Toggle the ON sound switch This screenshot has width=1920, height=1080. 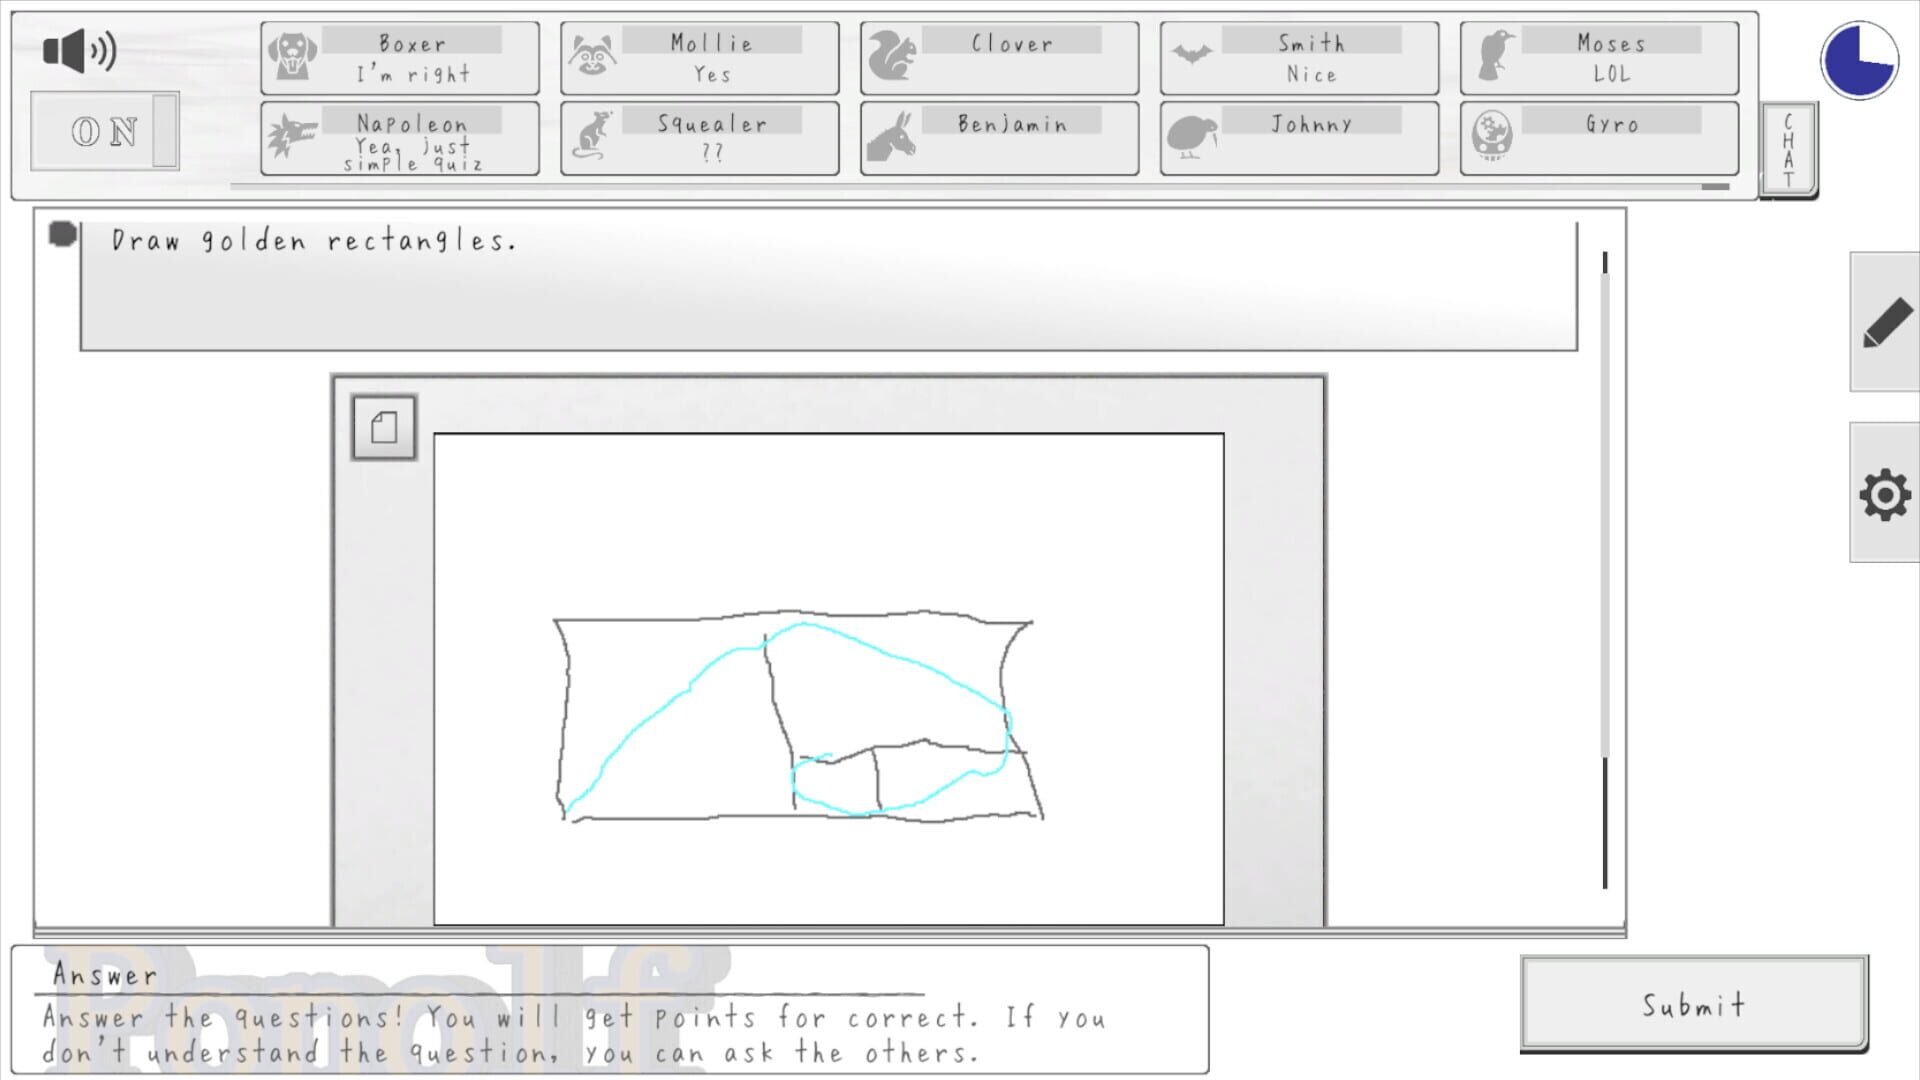tap(105, 131)
